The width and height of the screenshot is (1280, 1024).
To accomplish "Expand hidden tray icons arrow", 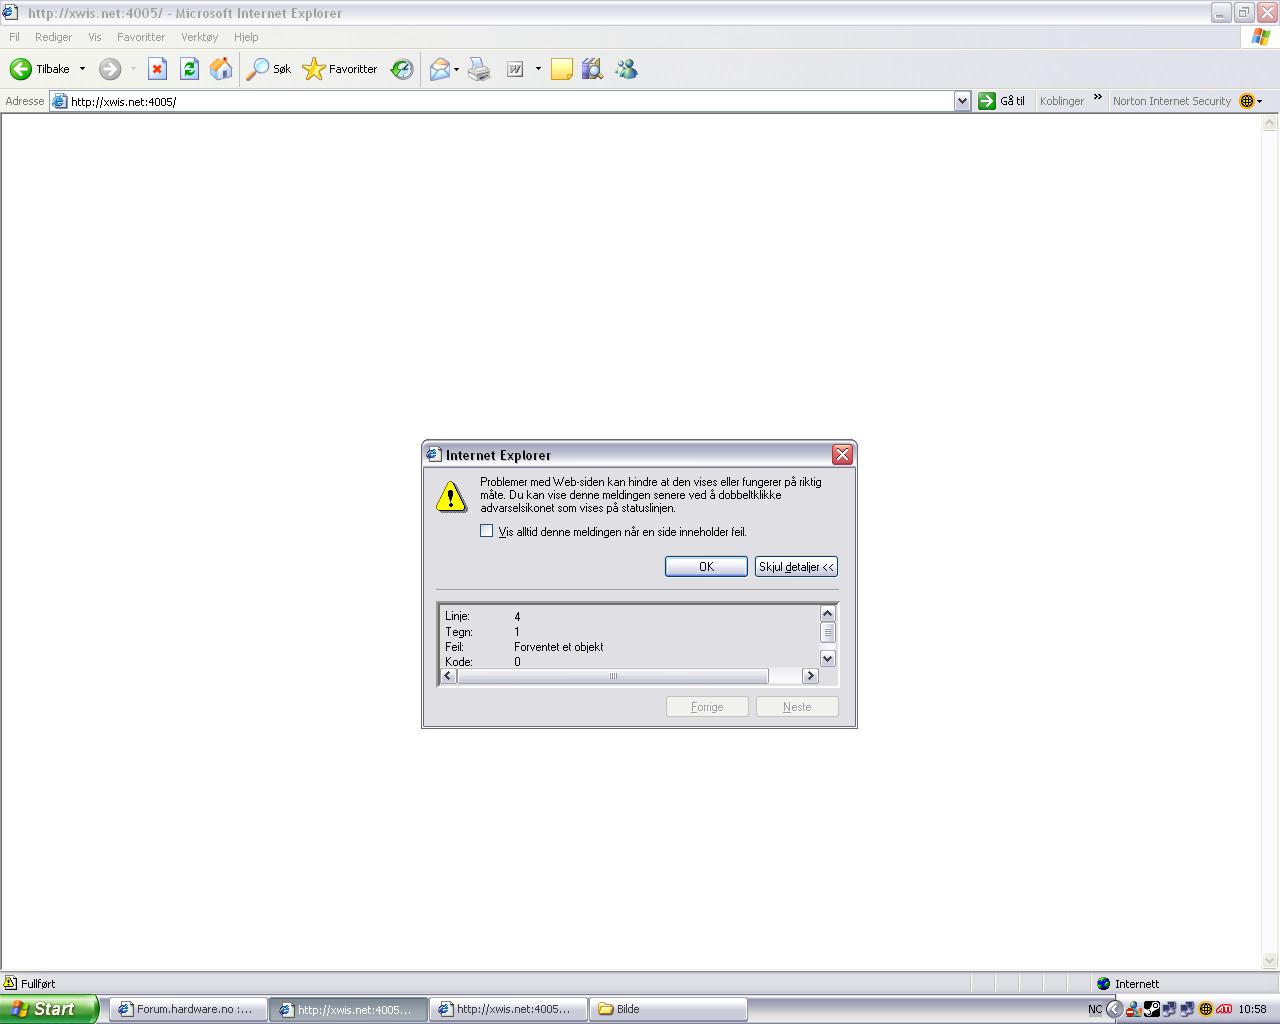I will click(1114, 1009).
